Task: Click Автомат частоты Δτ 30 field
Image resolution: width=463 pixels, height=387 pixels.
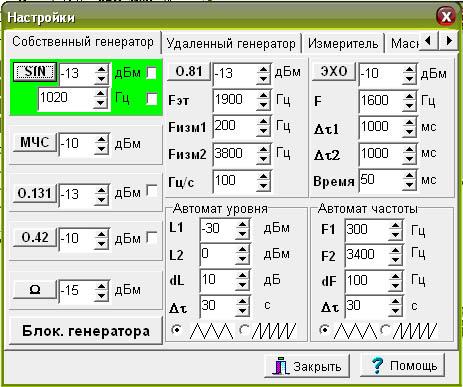Action: (x=367, y=306)
